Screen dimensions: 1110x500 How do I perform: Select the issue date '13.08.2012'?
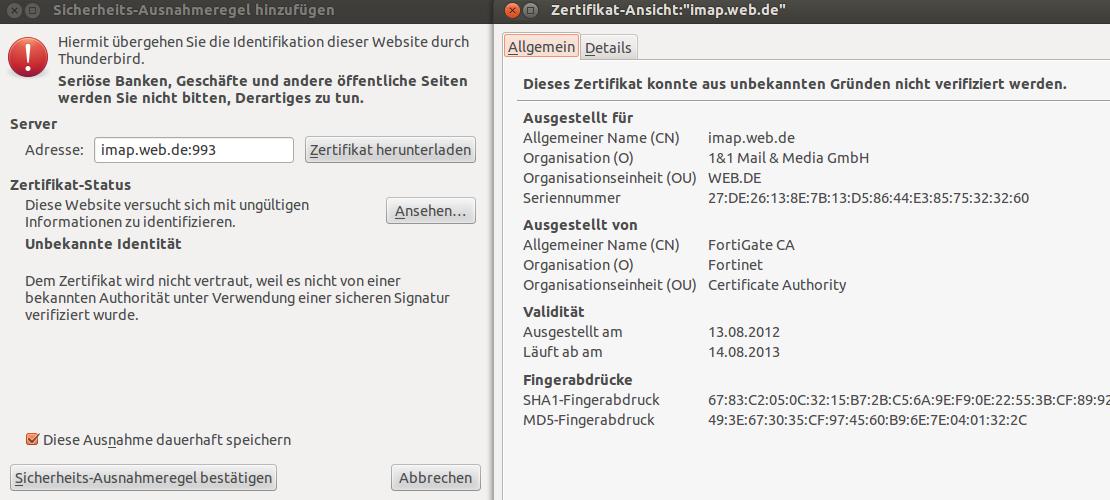tap(744, 331)
